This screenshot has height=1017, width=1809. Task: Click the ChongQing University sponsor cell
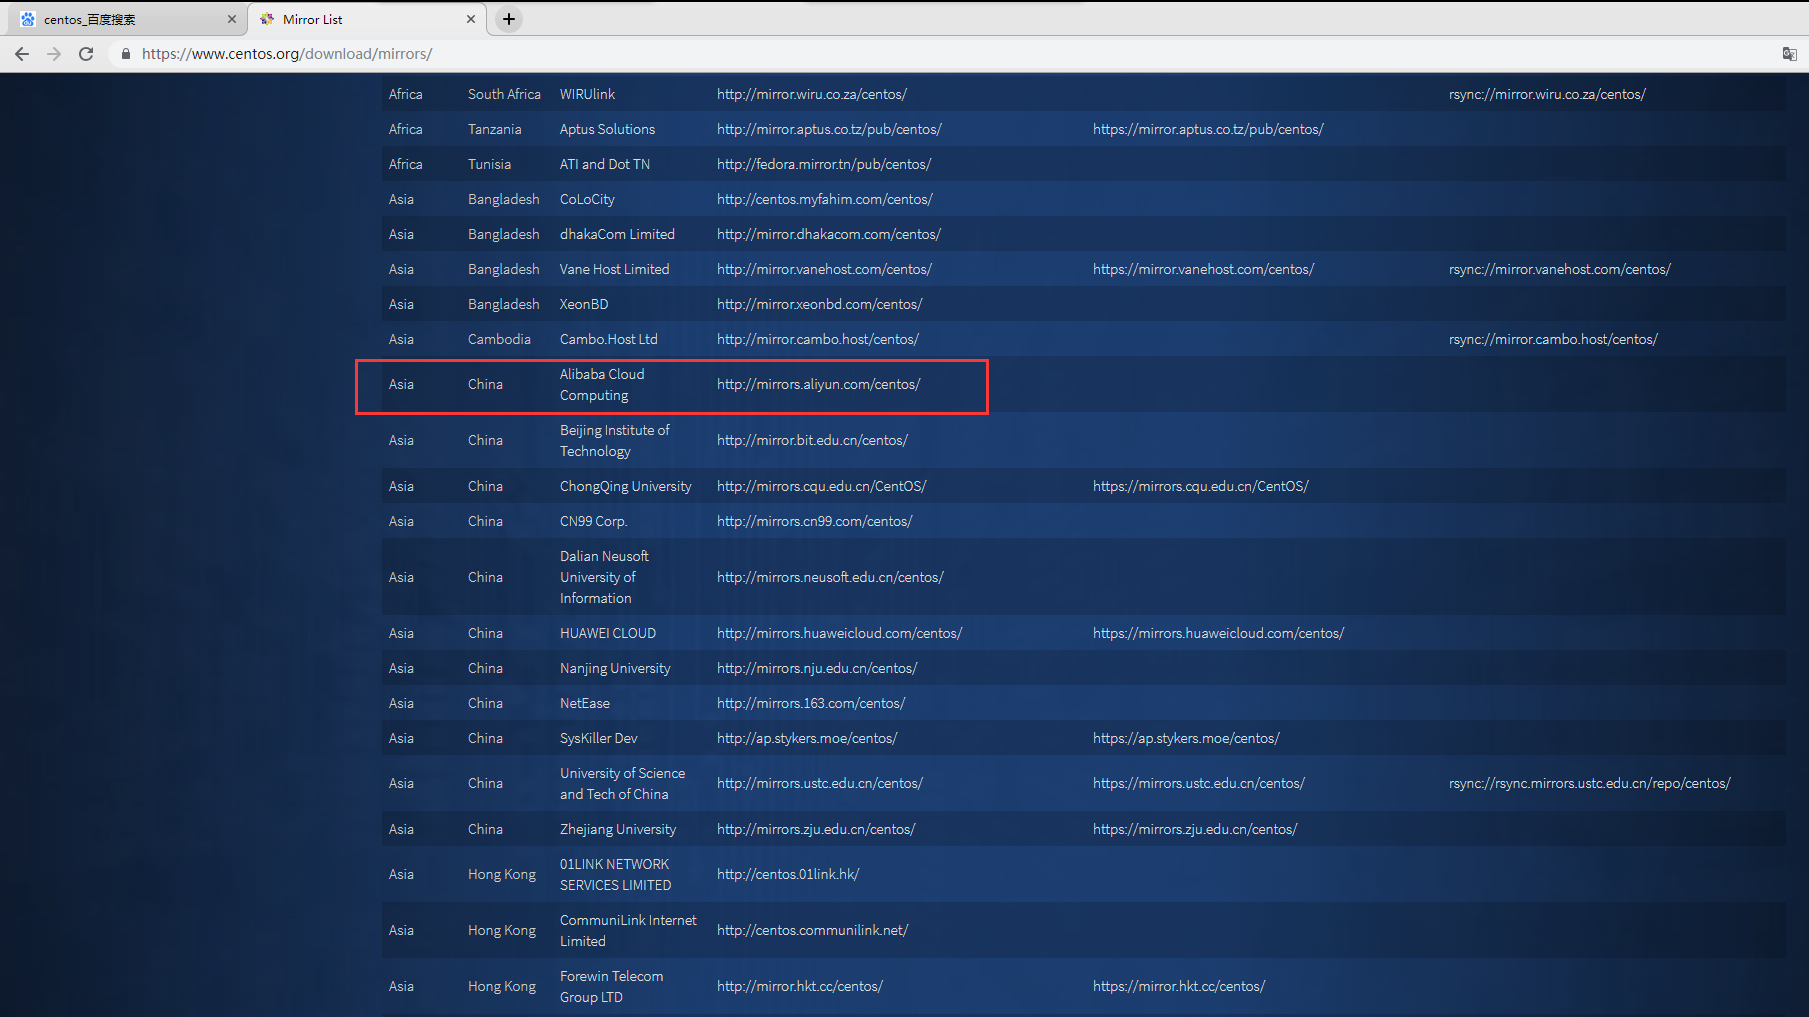(626, 486)
